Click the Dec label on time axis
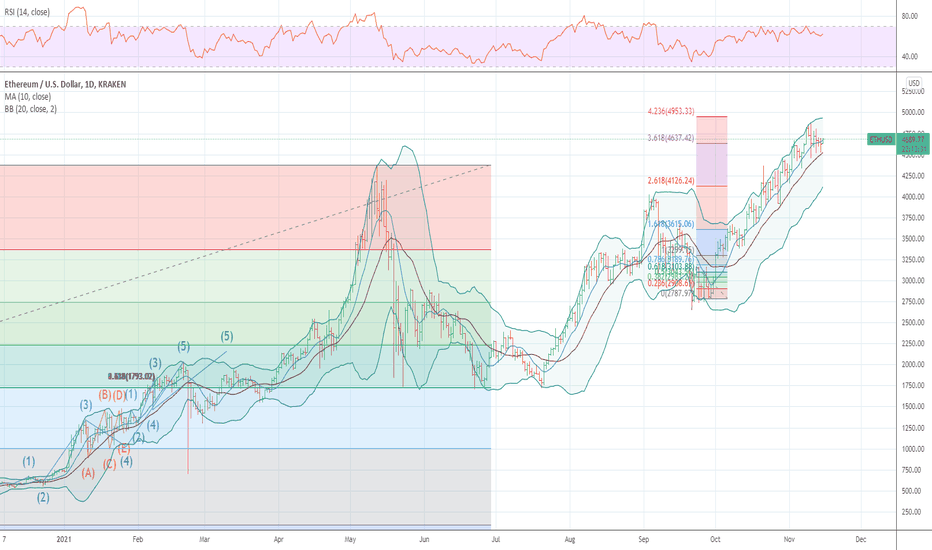Viewport: 932px width, 550px height. tap(861, 540)
